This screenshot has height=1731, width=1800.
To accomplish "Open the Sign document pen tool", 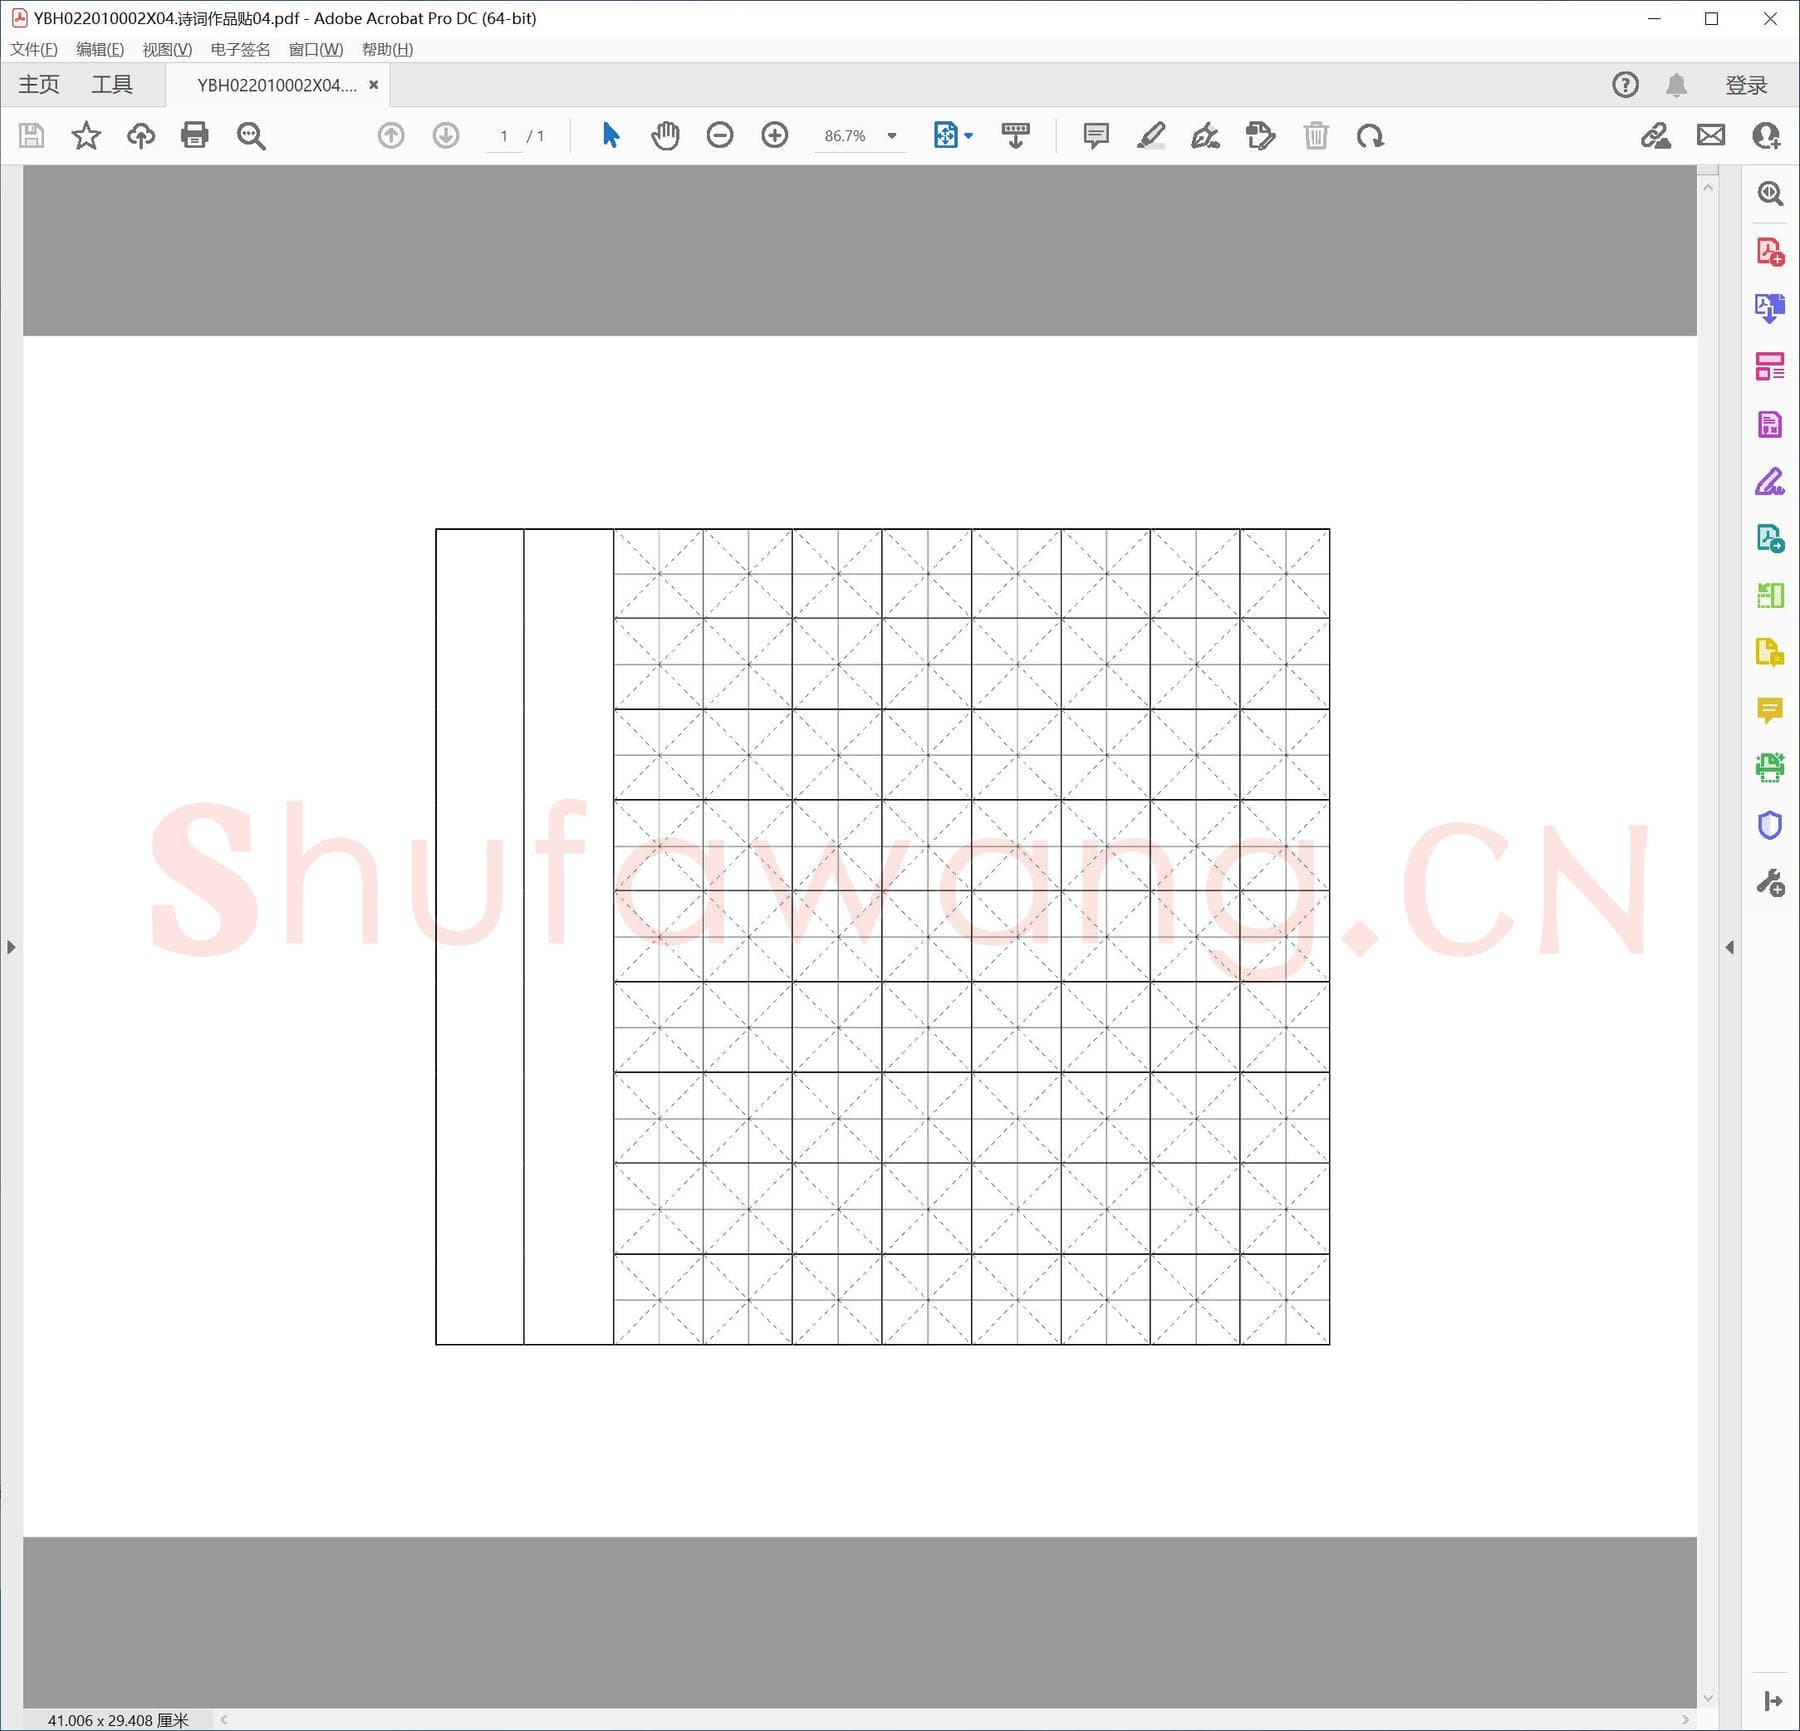I will (x=1206, y=135).
